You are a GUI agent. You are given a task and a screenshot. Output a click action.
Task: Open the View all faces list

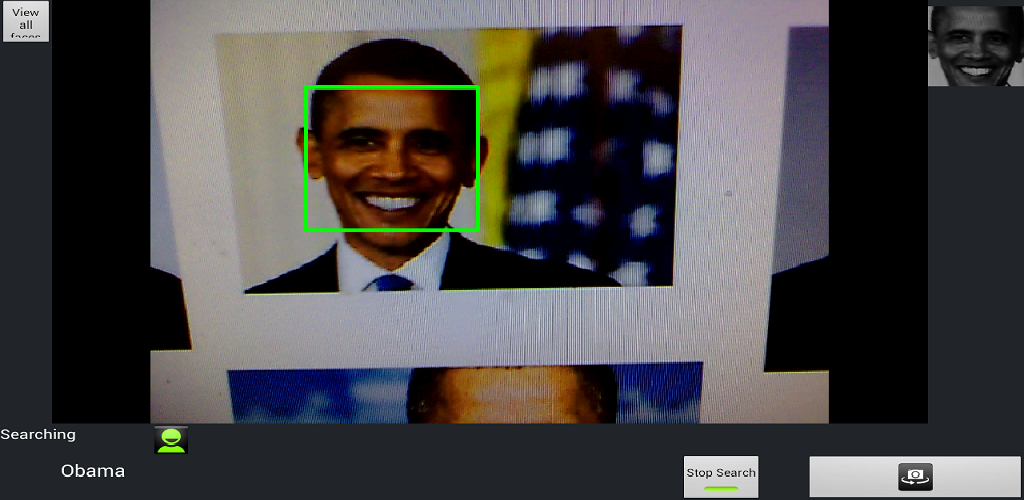click(25, 22)
